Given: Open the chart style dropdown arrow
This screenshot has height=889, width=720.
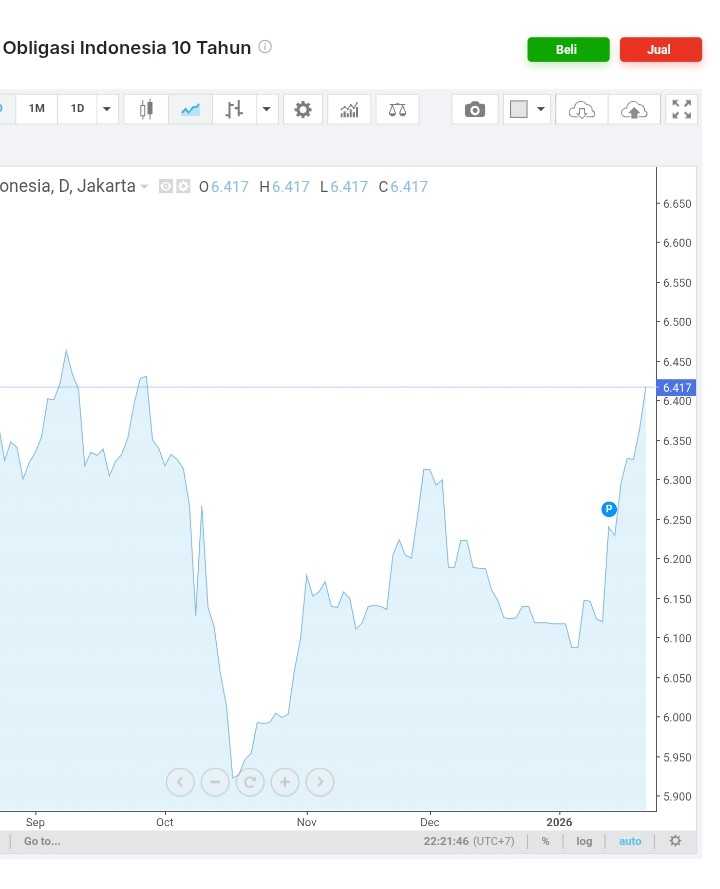Looking at the screenshot, I should 266,109.
